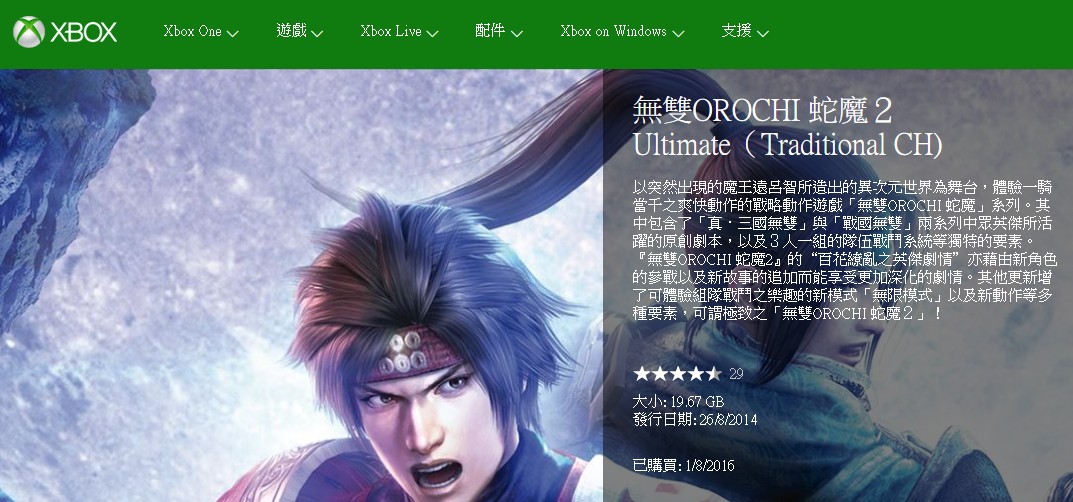The height and width of the screenshot is (502, 1073).
Task: Expand the chevron beside Xbox Live
Action: pyautogui.click(x=432, y=33)
